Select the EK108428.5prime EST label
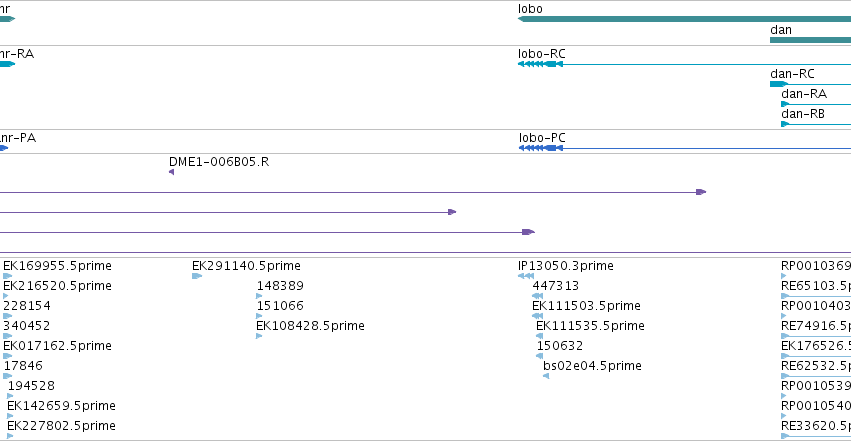 coord(310,326)
